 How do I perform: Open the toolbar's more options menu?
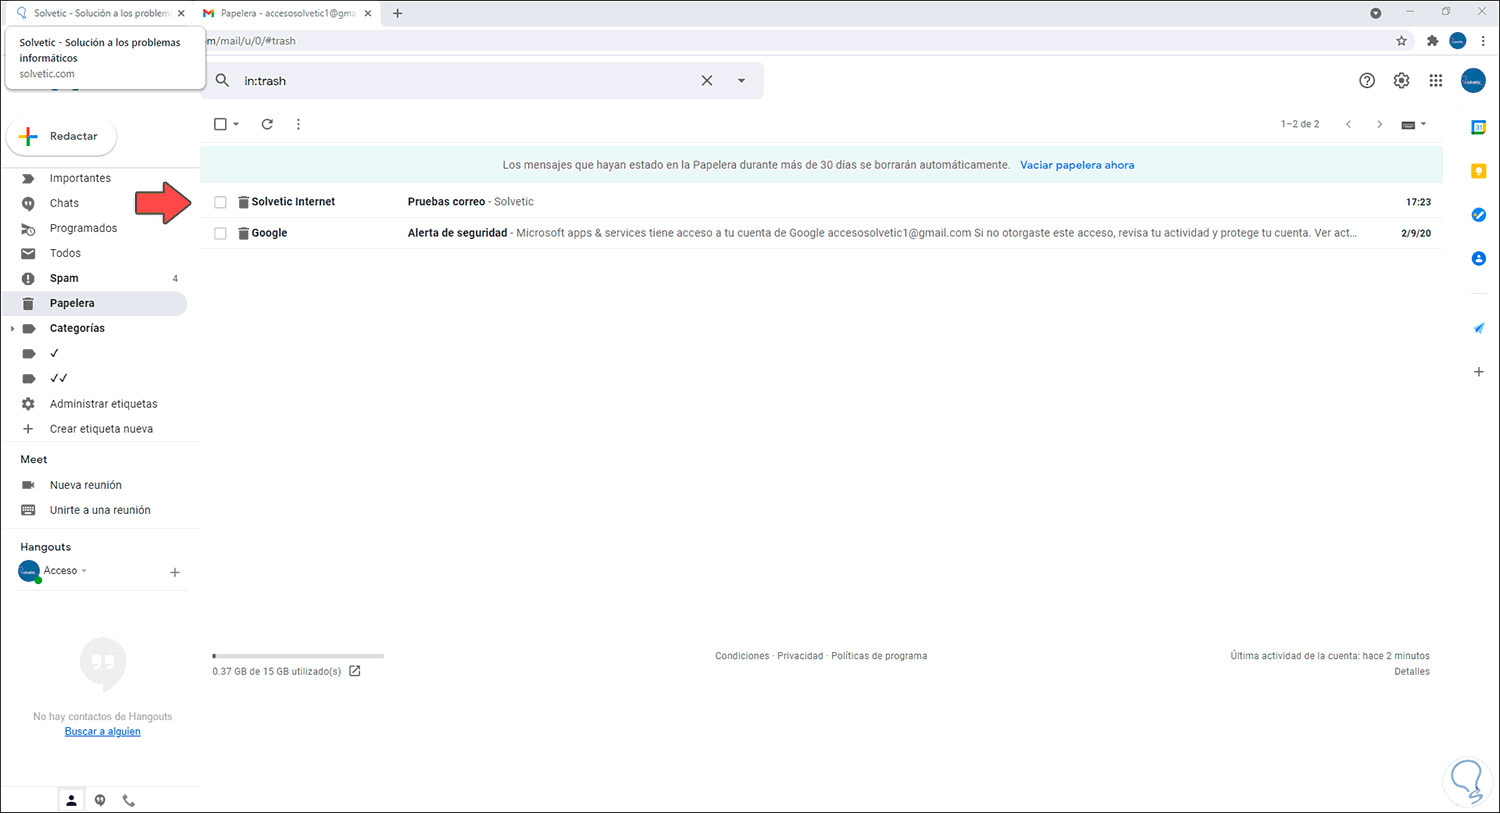298,124
